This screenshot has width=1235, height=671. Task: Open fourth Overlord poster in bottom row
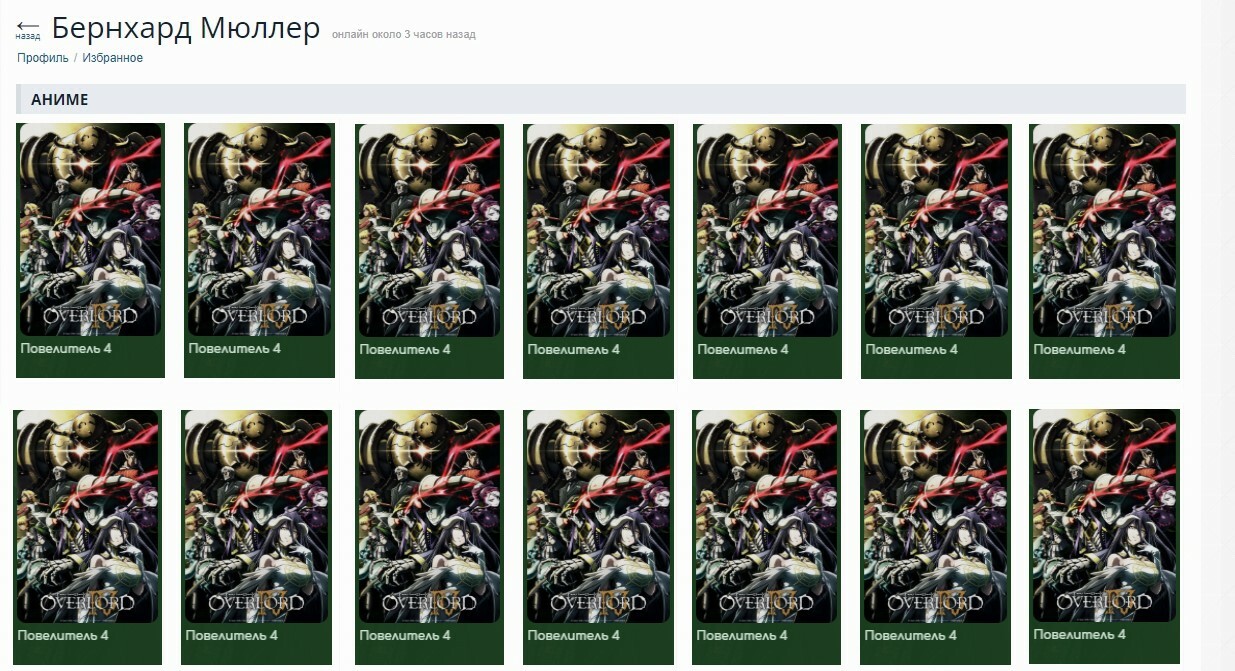598,516
